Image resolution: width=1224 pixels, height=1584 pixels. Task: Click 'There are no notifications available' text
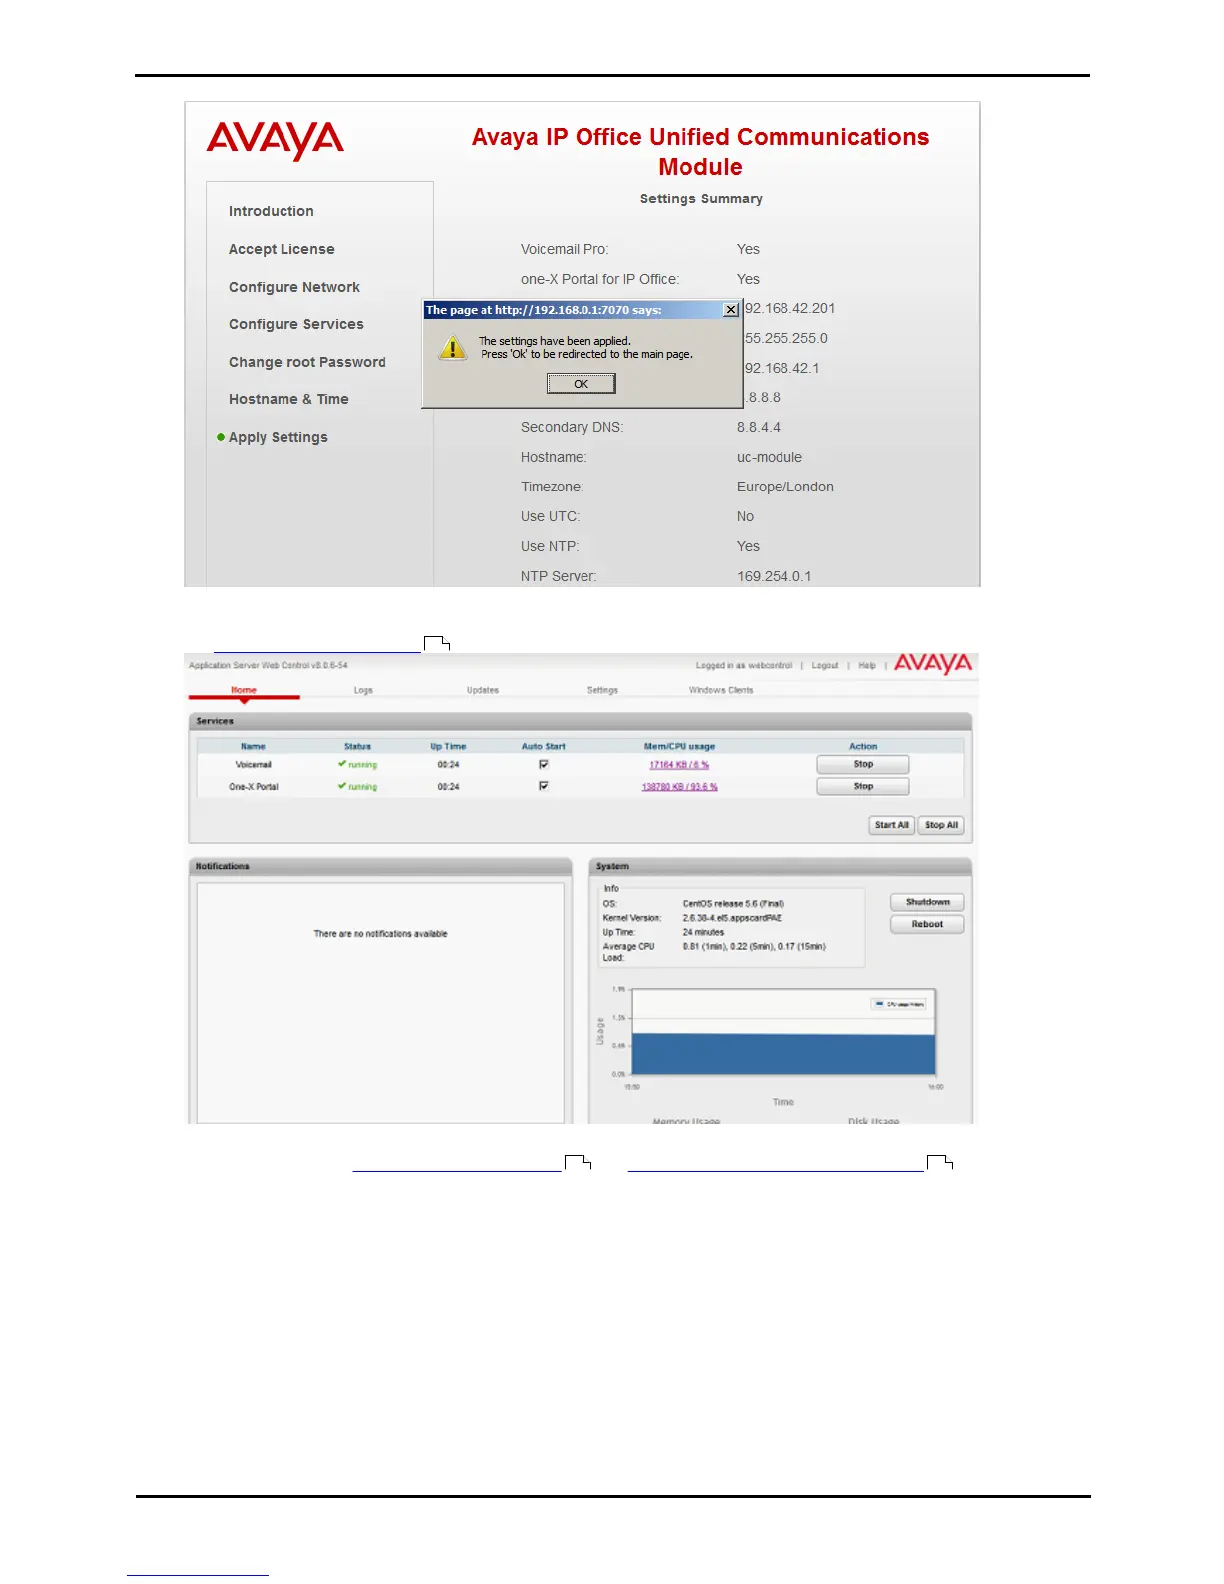pos(380,934)
